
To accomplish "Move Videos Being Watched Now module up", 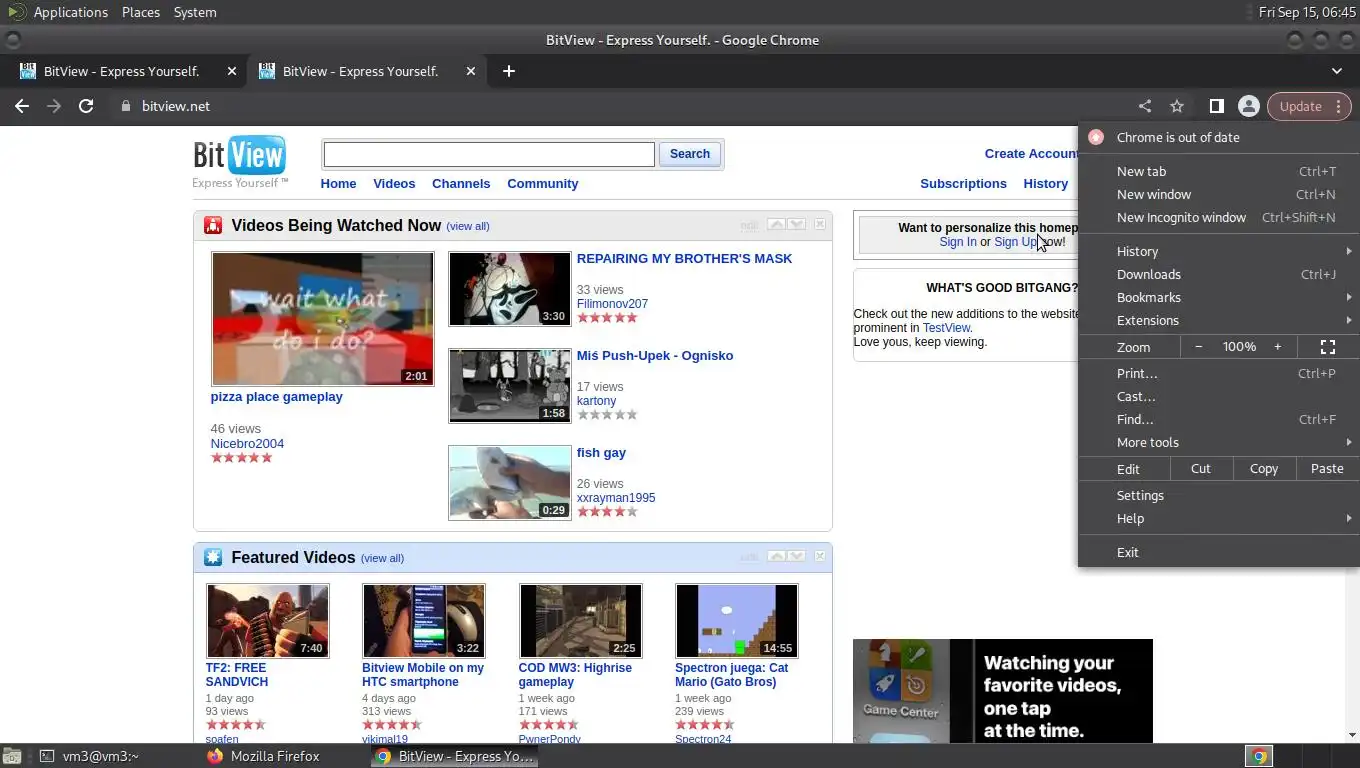I will coord(776,224).
